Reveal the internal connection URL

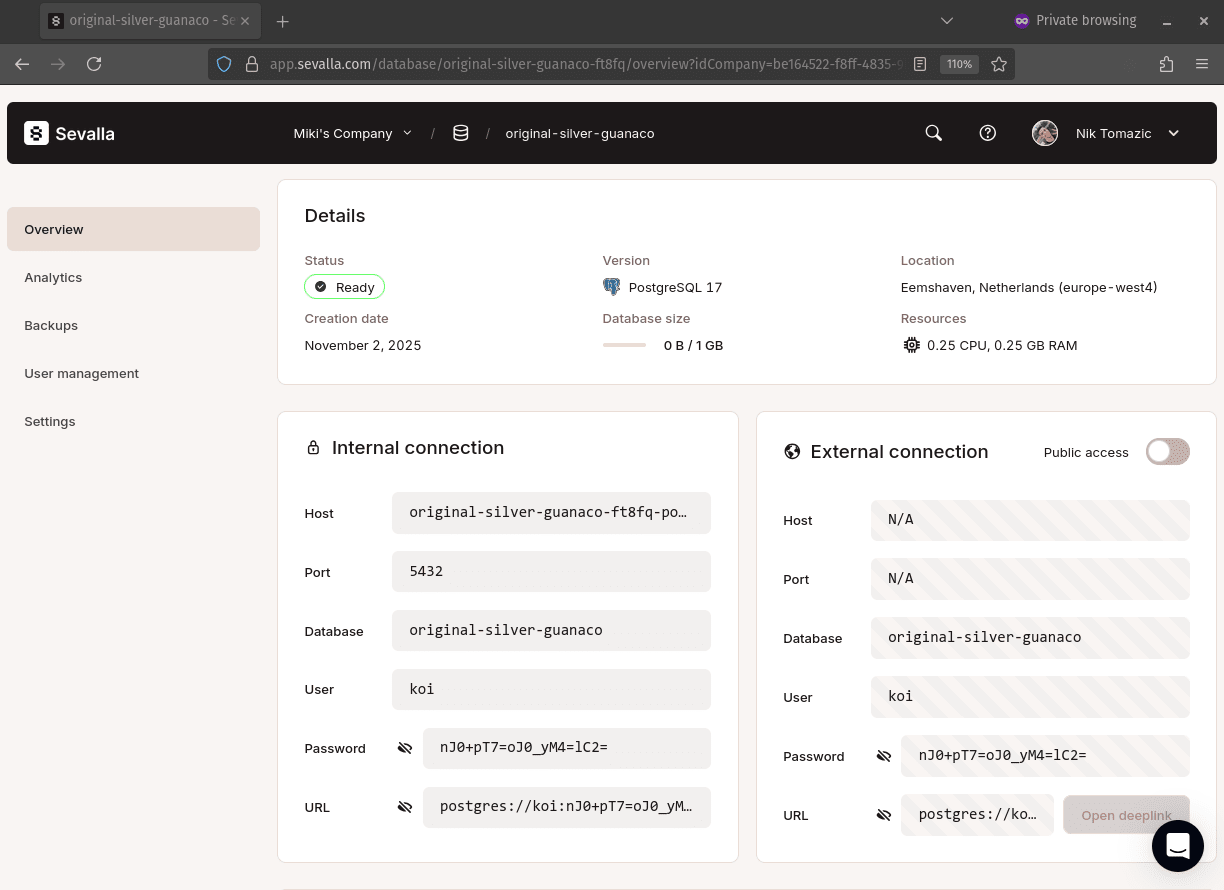coord(404,806)
